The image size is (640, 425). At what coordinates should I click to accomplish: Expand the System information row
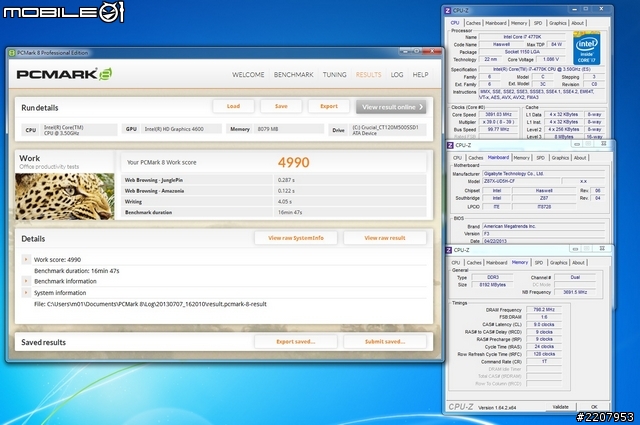point(26,292)
